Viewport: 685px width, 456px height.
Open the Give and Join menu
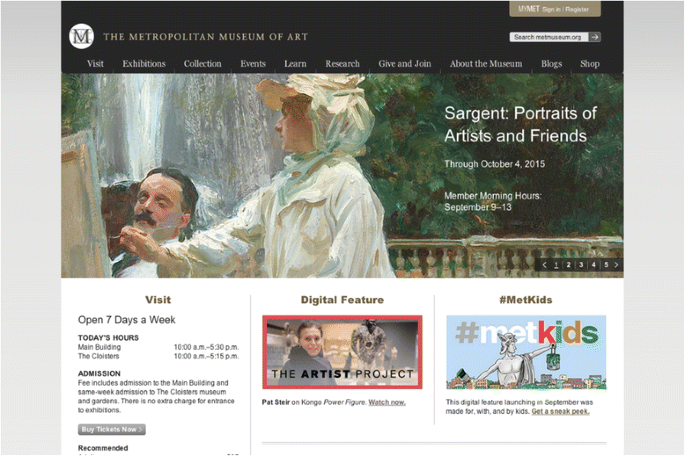pyautogui.click(x=405, y=64)
